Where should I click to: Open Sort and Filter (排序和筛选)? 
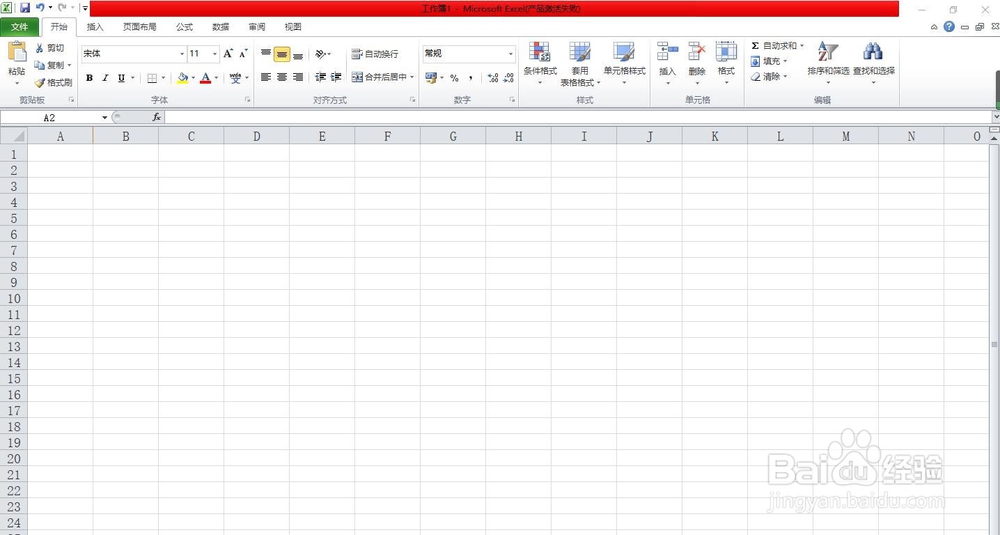click(x=828, y=62)
